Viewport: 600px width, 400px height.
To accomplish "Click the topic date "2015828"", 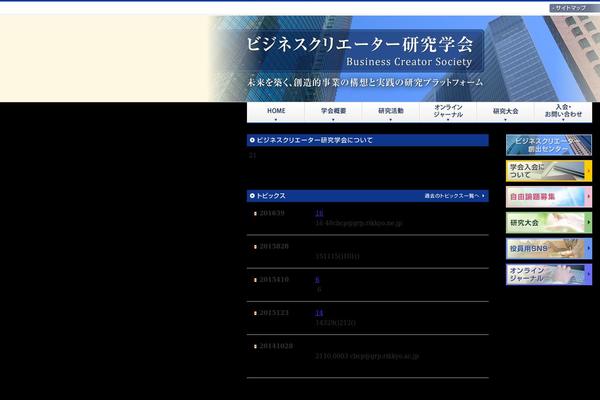I will click(x=274, y=246).
